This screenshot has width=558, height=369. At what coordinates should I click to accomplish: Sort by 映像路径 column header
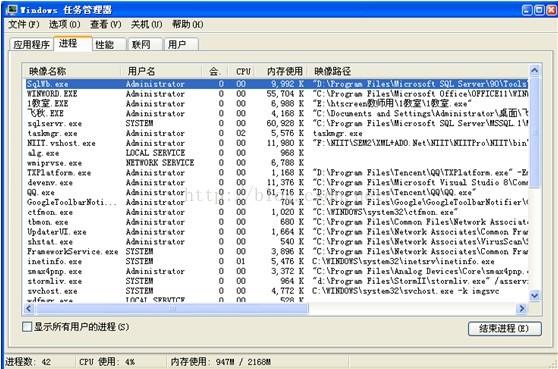418,71
